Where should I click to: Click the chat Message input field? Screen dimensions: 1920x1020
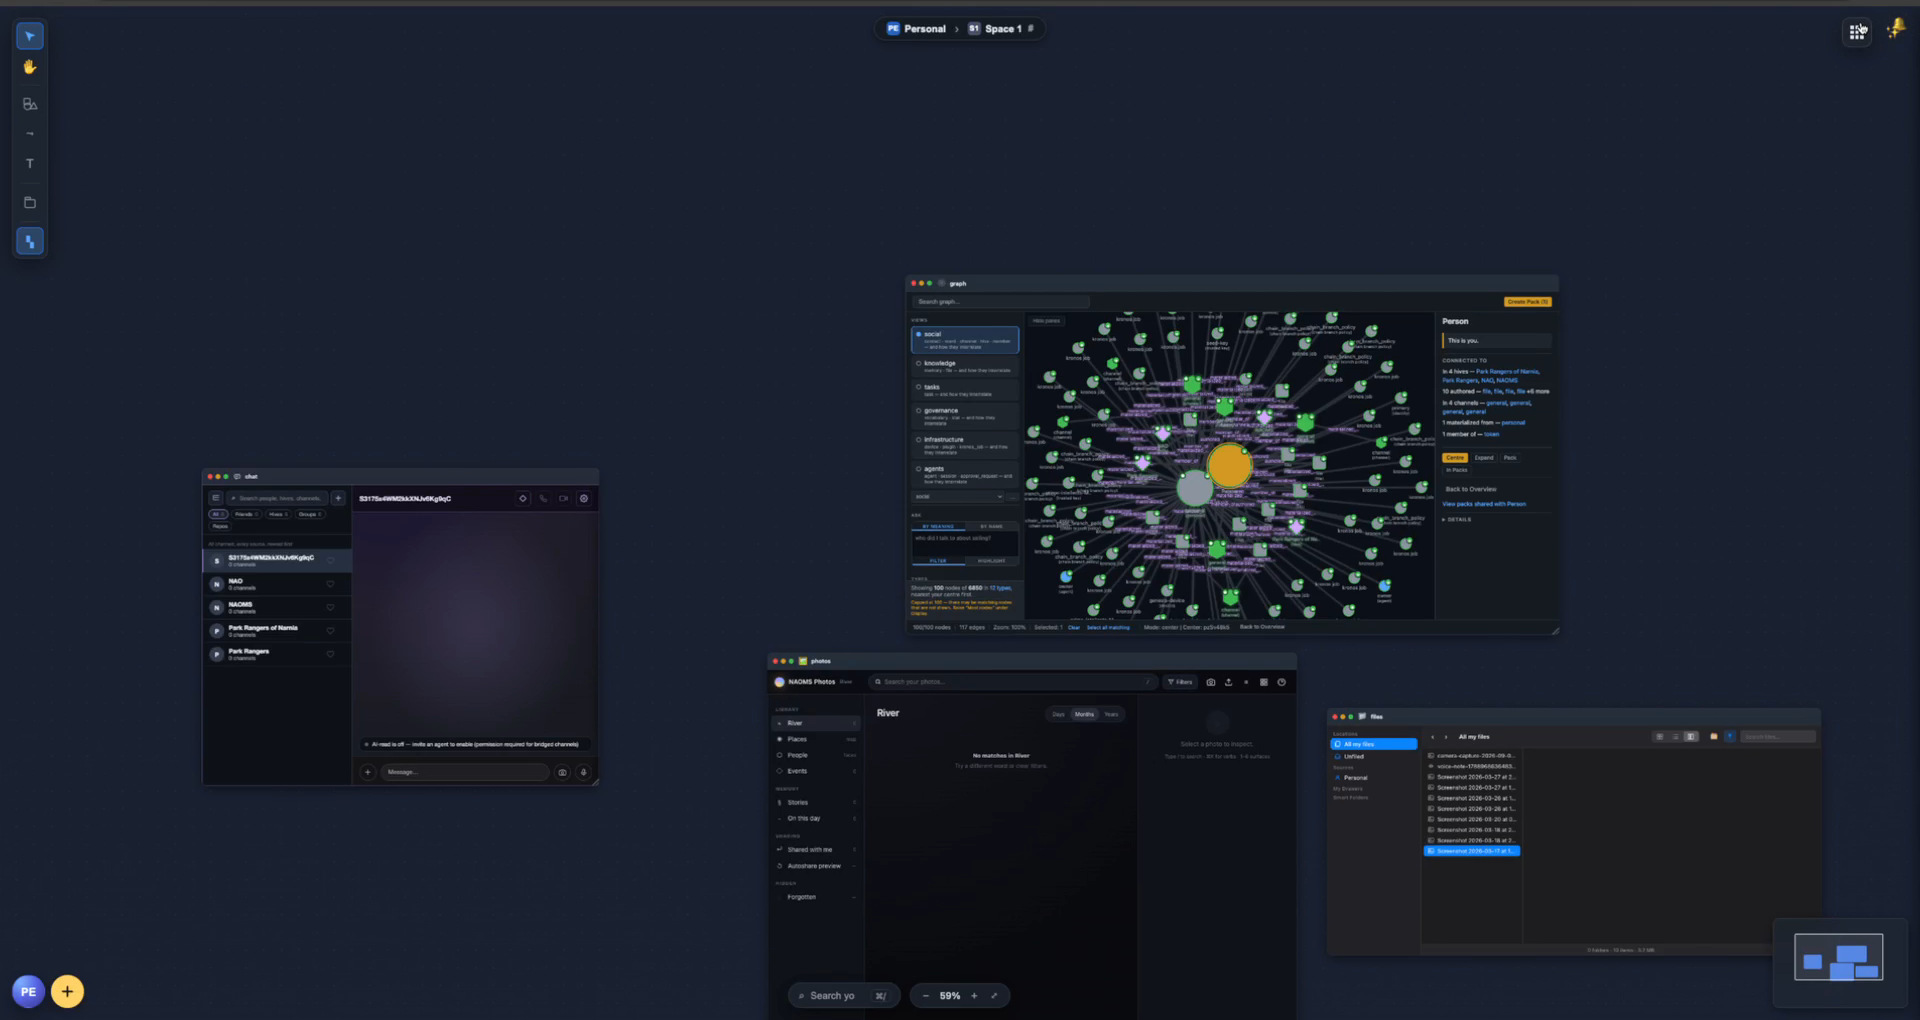[465, 772]
